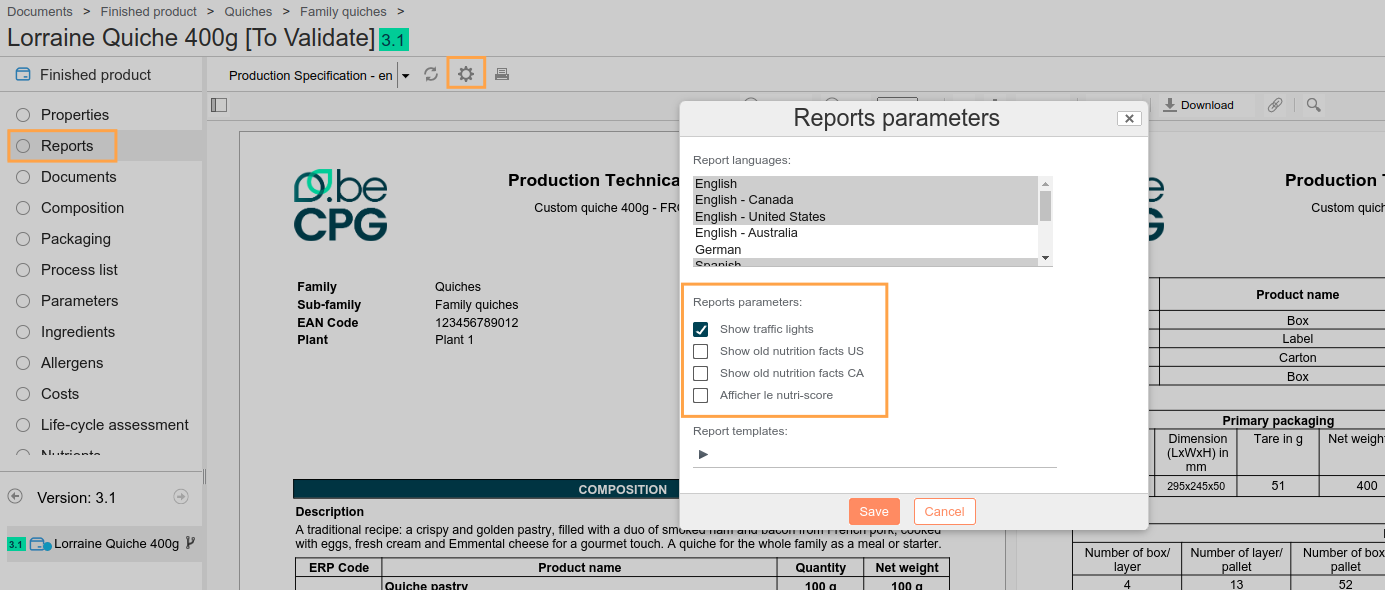Open Parameters section
The width and height of the screenshot is (1385, 590).
point(79,301)
